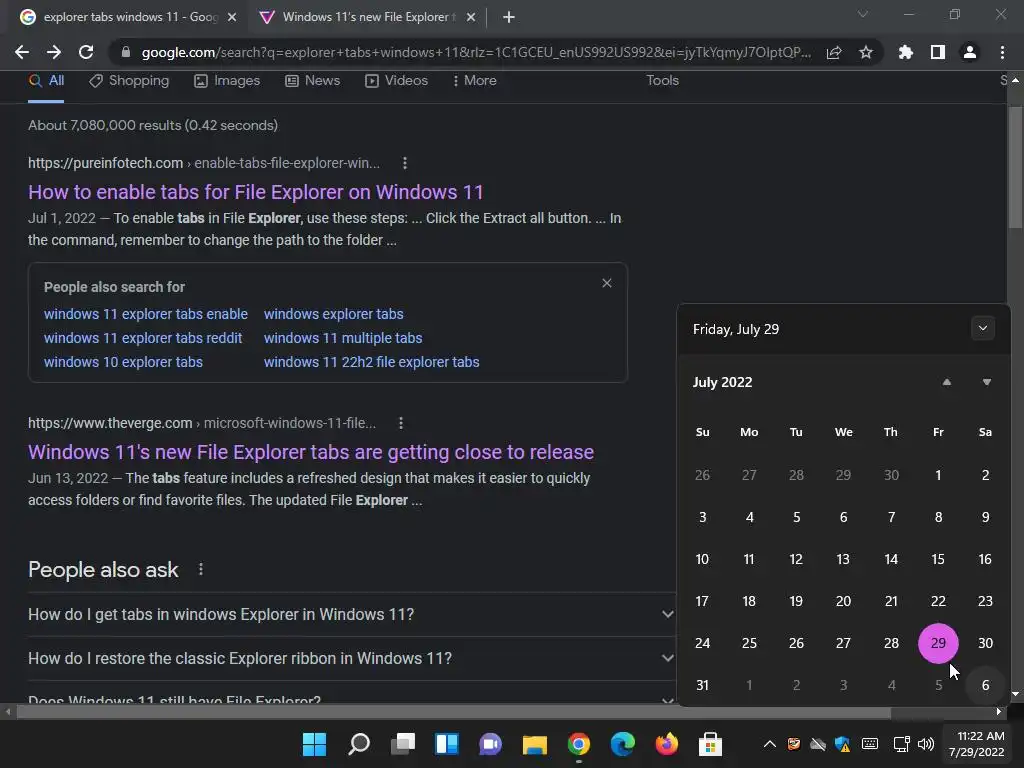
Task: Close the Windows 11's new File Explorer tab
Action: tap(471, 18)
